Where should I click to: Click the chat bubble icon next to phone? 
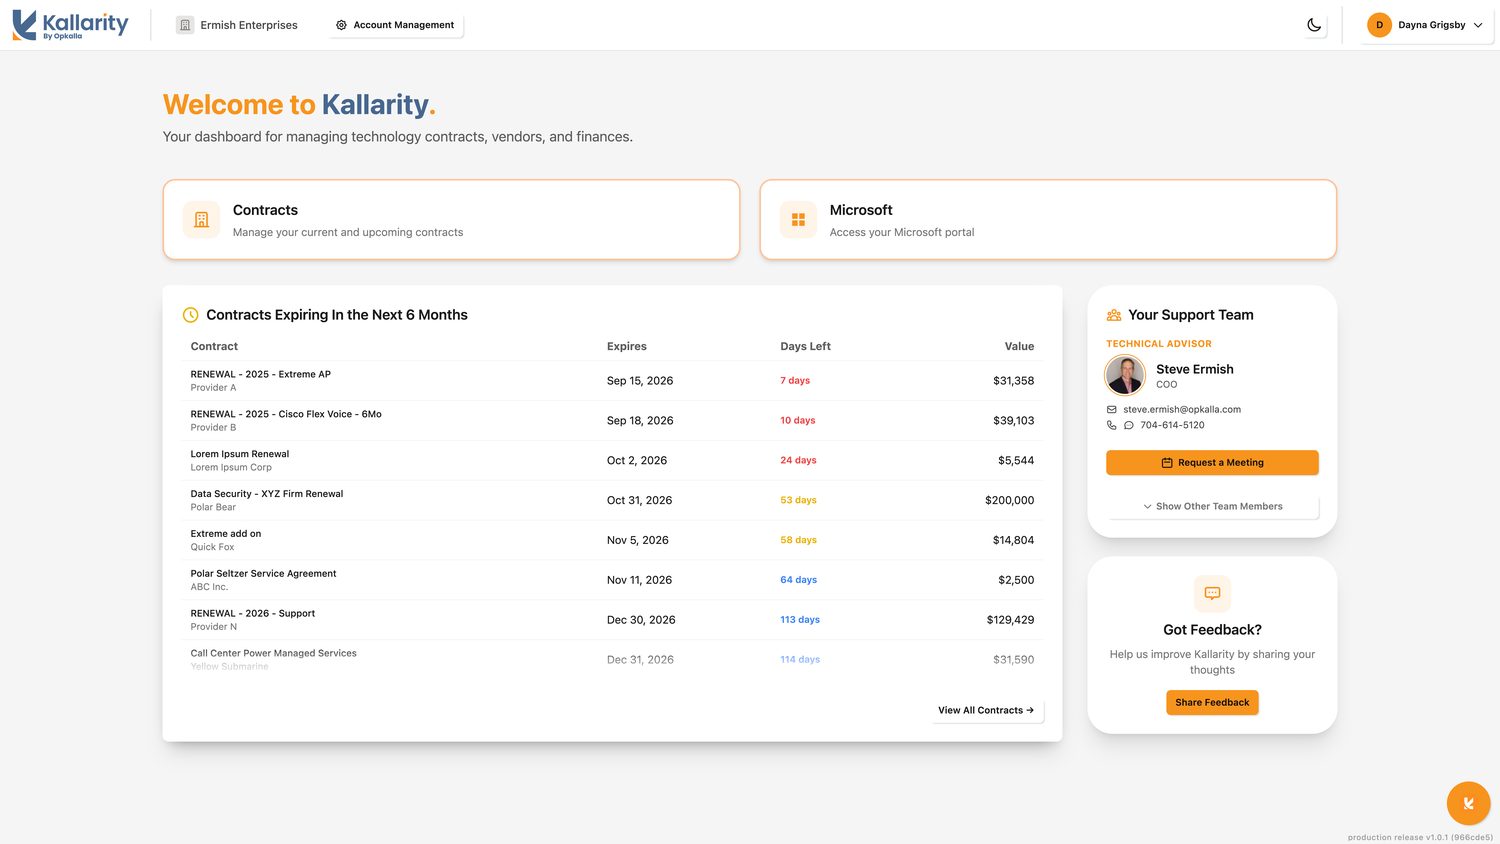[1128, 425]
